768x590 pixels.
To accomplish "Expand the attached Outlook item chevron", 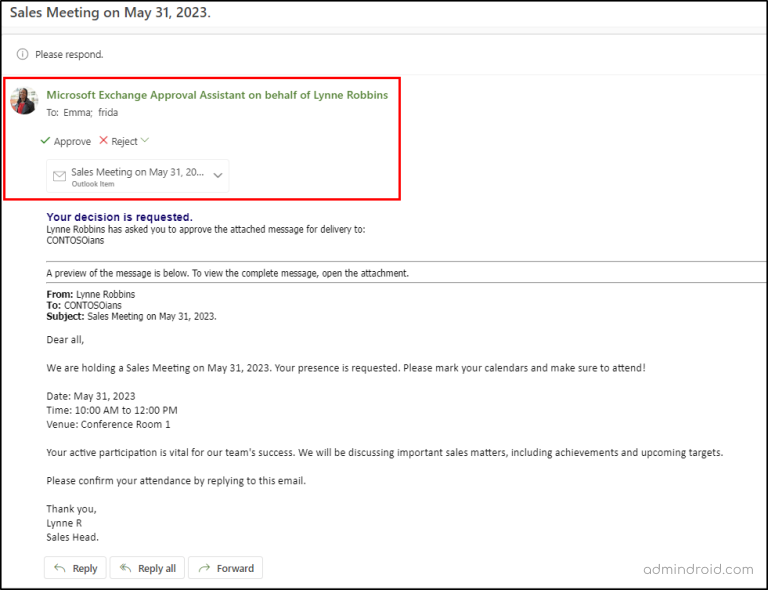I will point(218,175).
